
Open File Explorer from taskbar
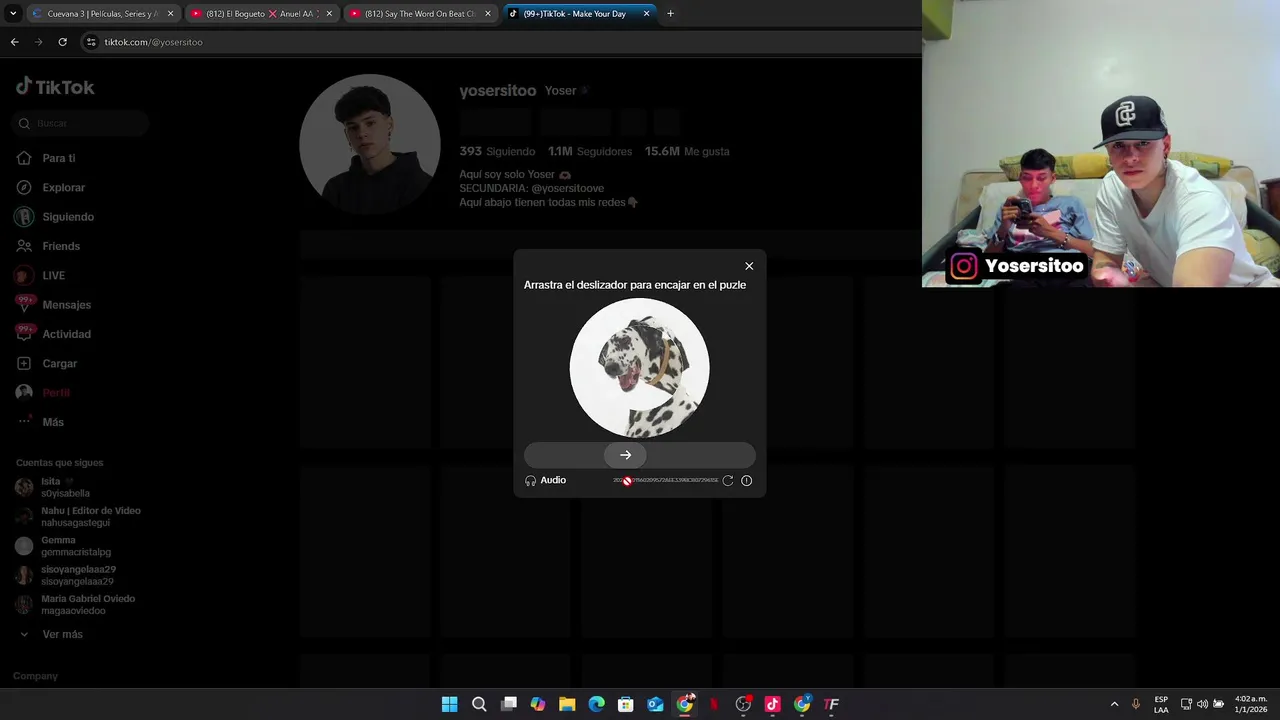click(x=567, y=704)
